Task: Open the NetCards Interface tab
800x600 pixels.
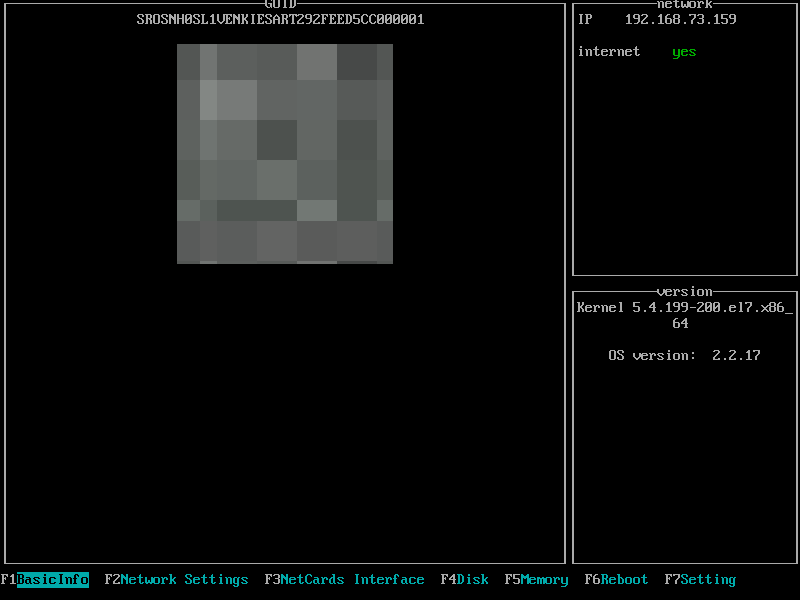Action: (x=352, y=580)
